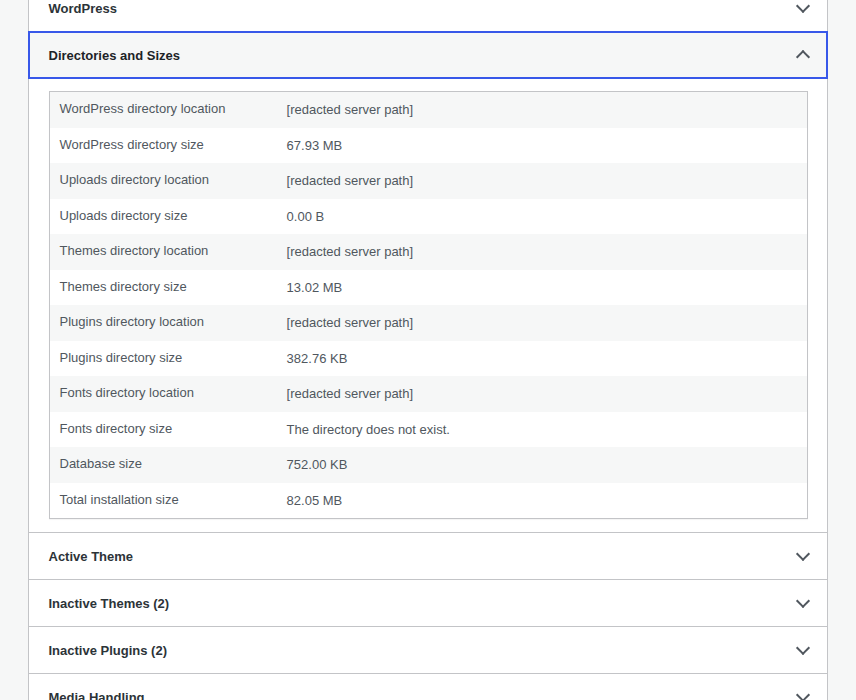Click the '67.93 MB' value
856x700 pixels.
pyautogui.click(x=314, y=146)
